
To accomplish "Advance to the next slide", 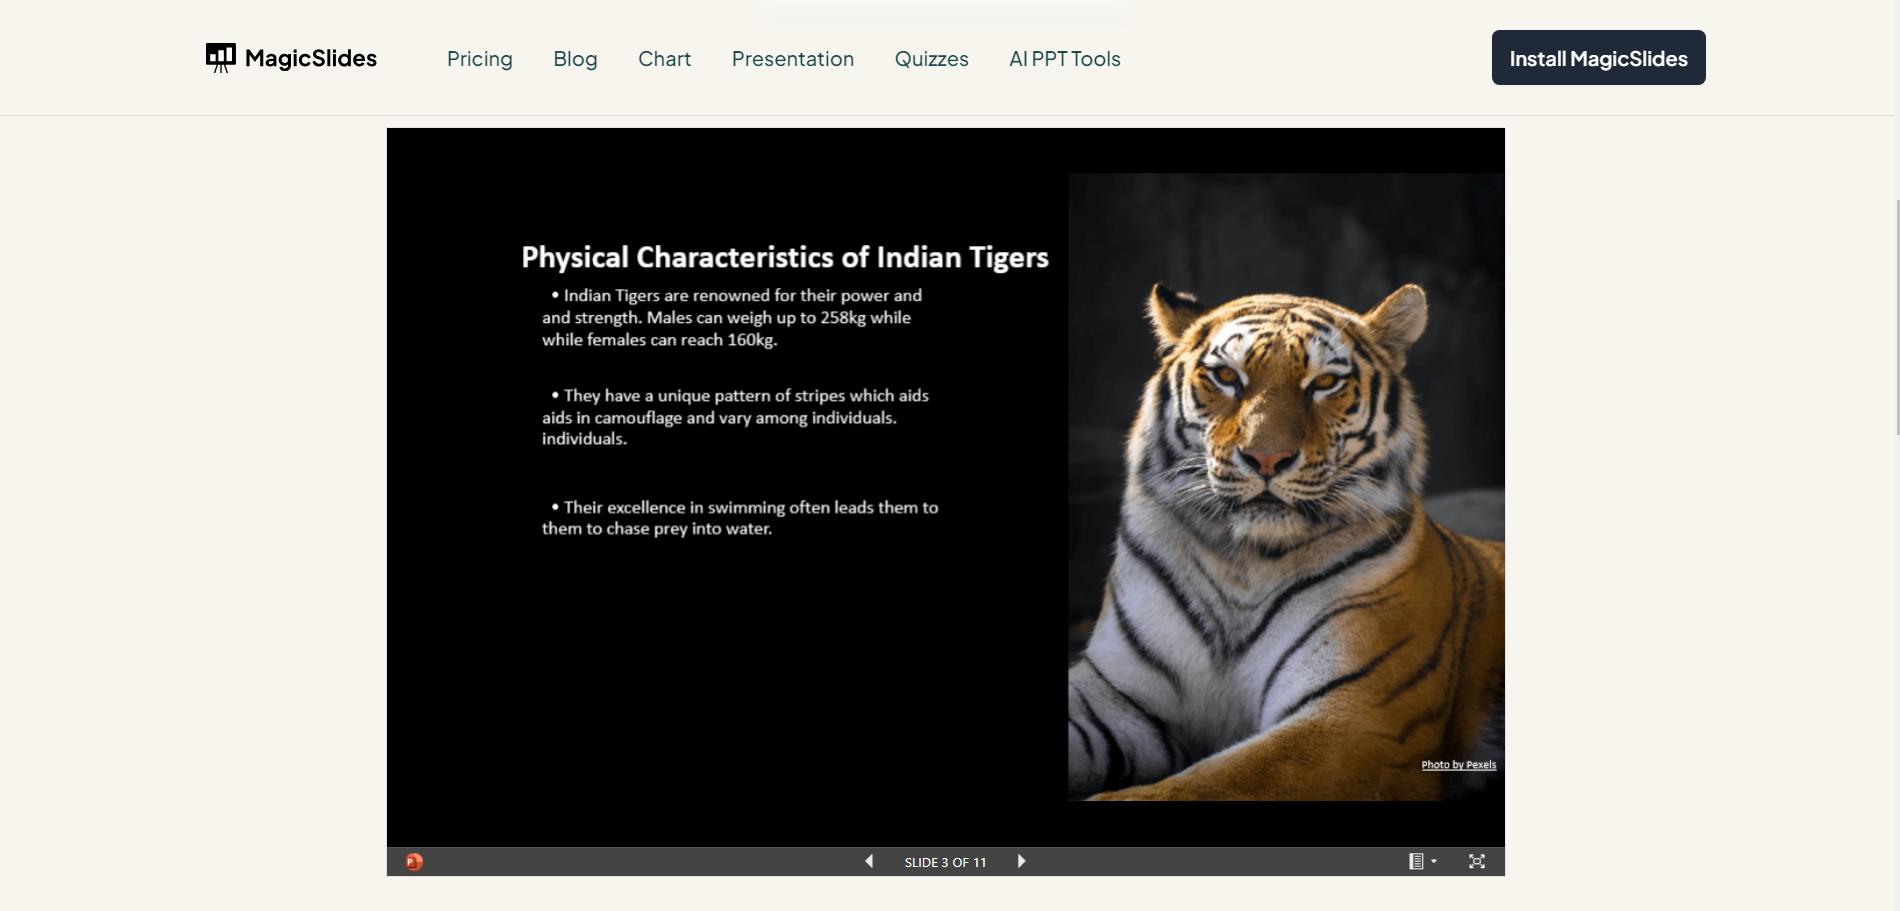I will [x=1021, y=862].
